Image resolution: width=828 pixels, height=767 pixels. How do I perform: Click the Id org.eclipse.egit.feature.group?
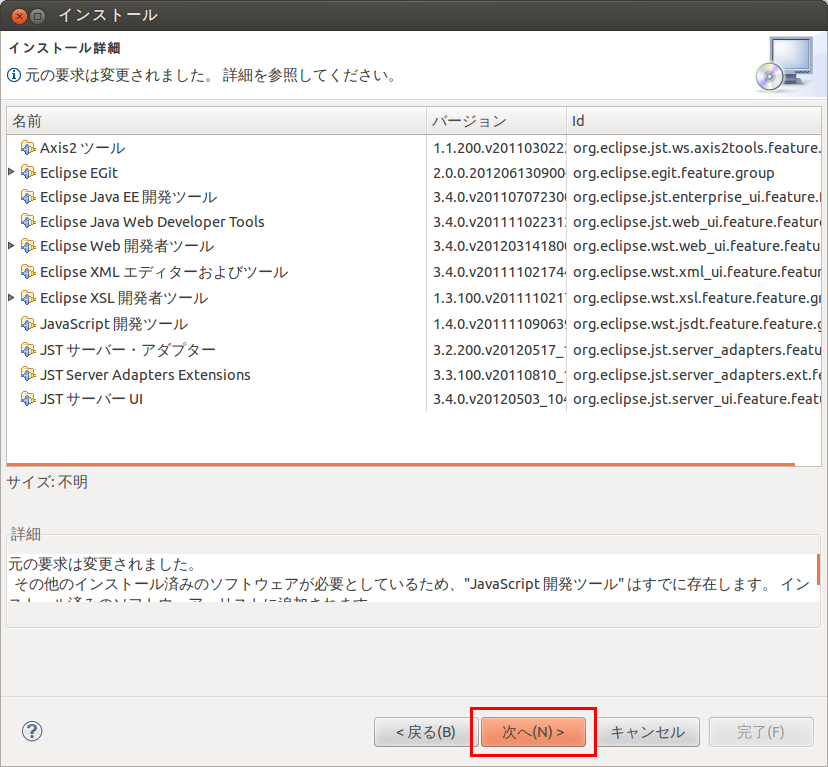674,173
